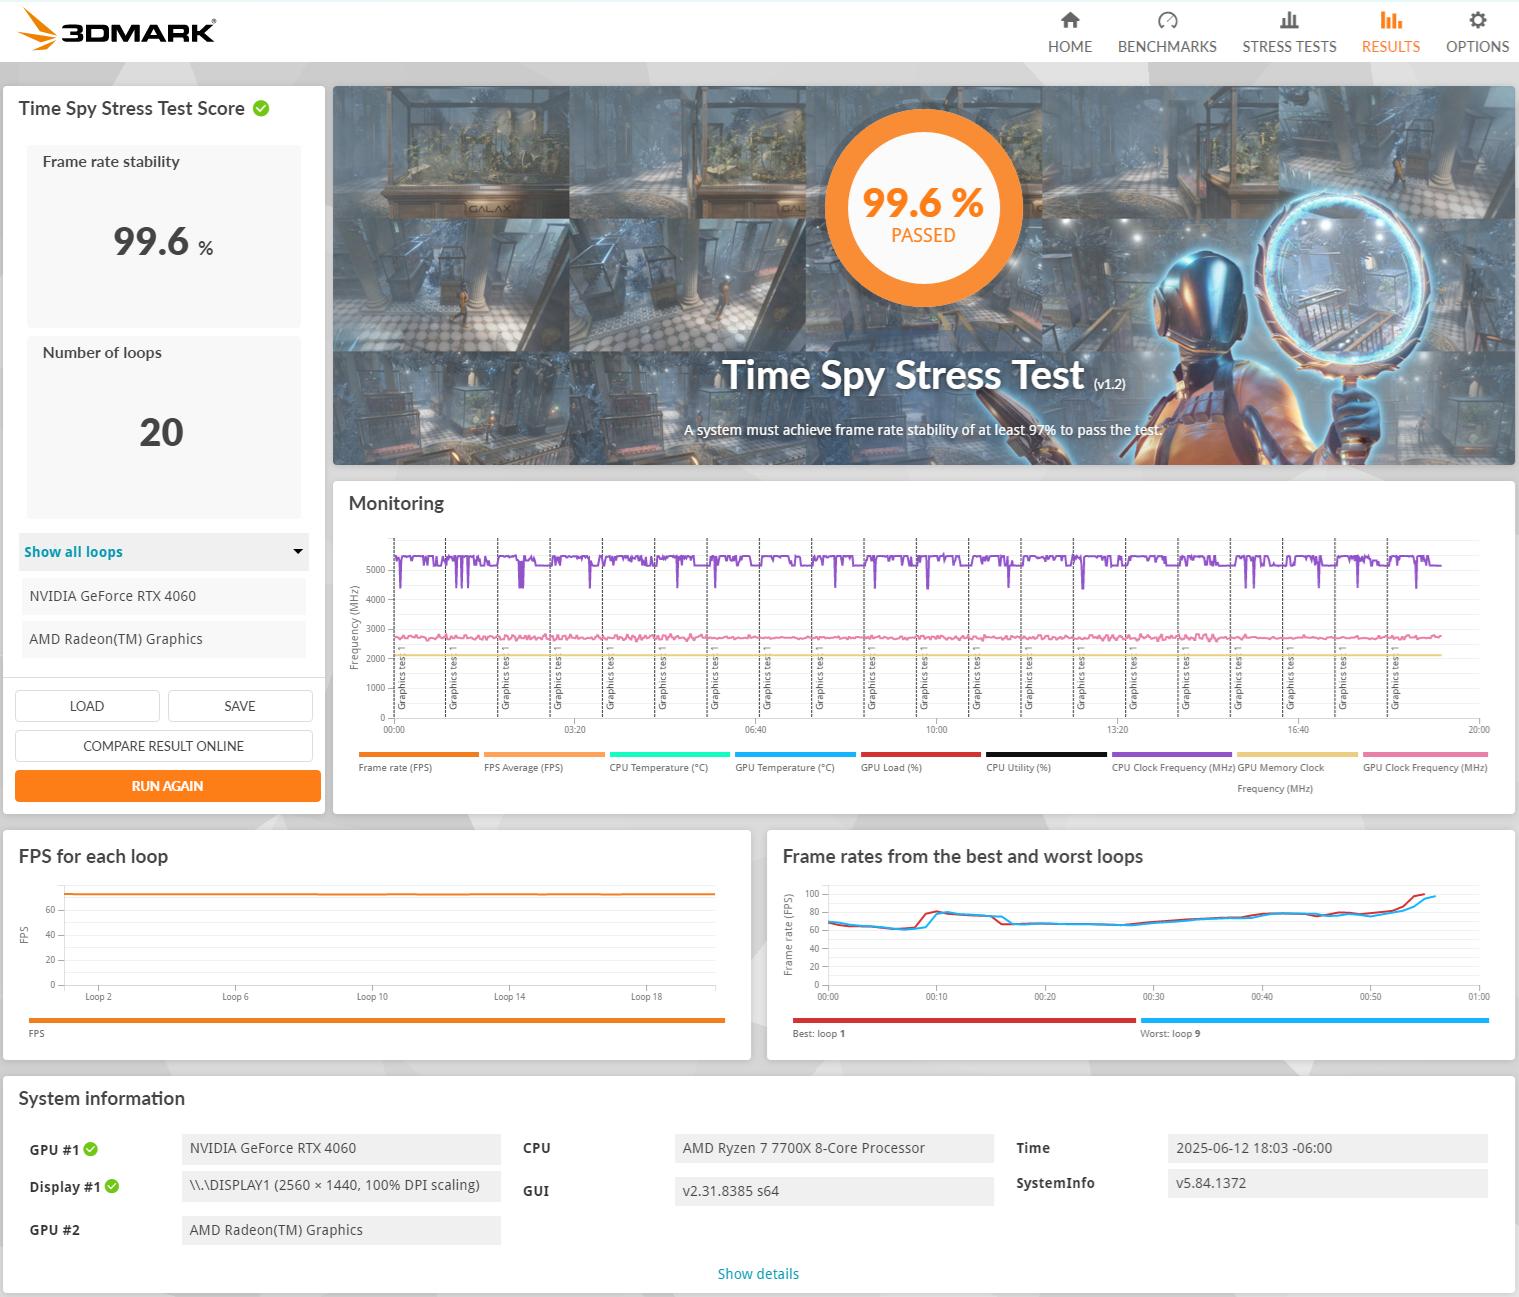Click the GUI version v2.31.8385 s64
This screenshot has height=1297, width=1519.
834,1191
